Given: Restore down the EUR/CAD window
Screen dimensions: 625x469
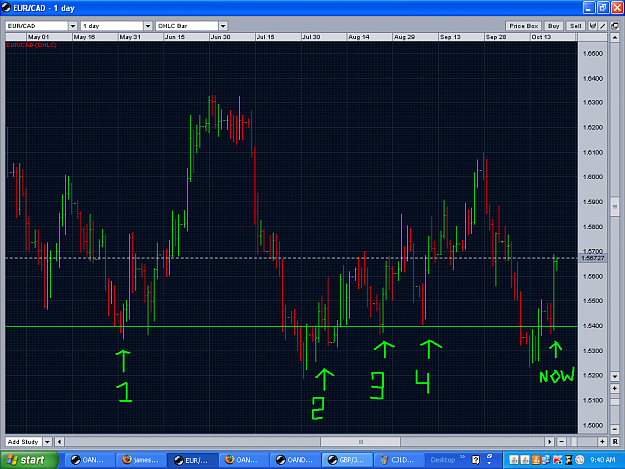Looking at the screenshot, I should pyautogui.click(x=603, y=8).
